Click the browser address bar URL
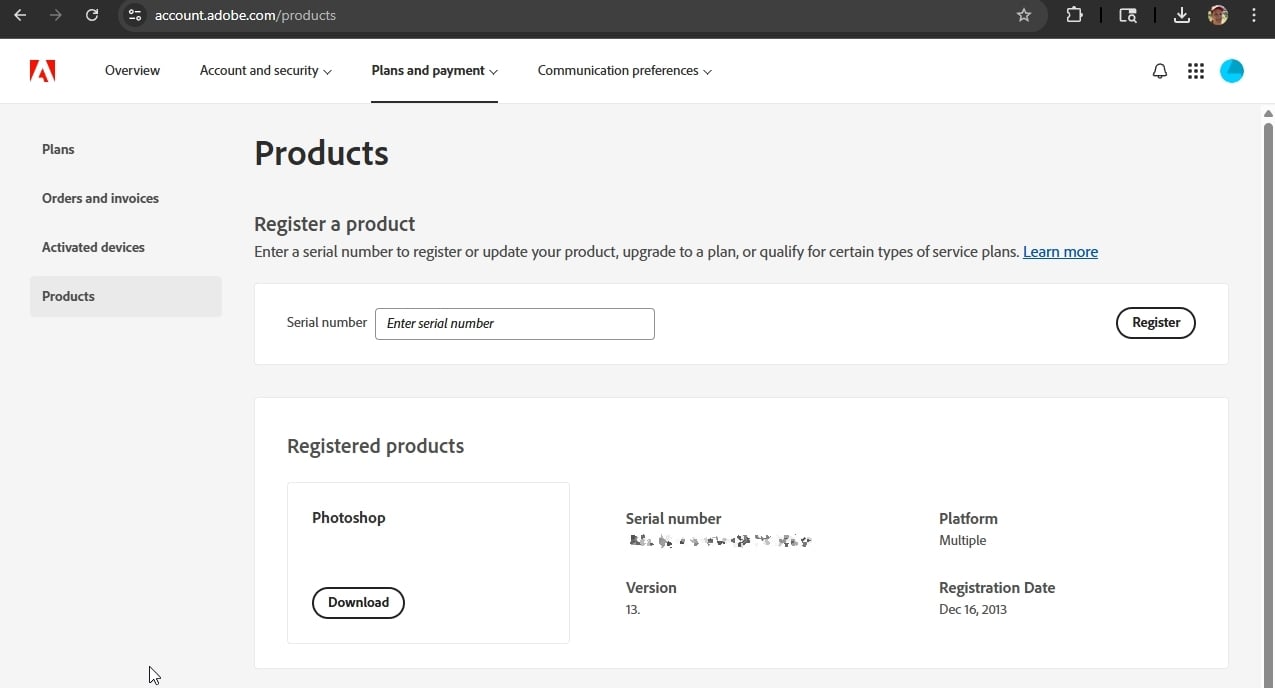This screenshot has height=688, width=1275. coord(245,16)
